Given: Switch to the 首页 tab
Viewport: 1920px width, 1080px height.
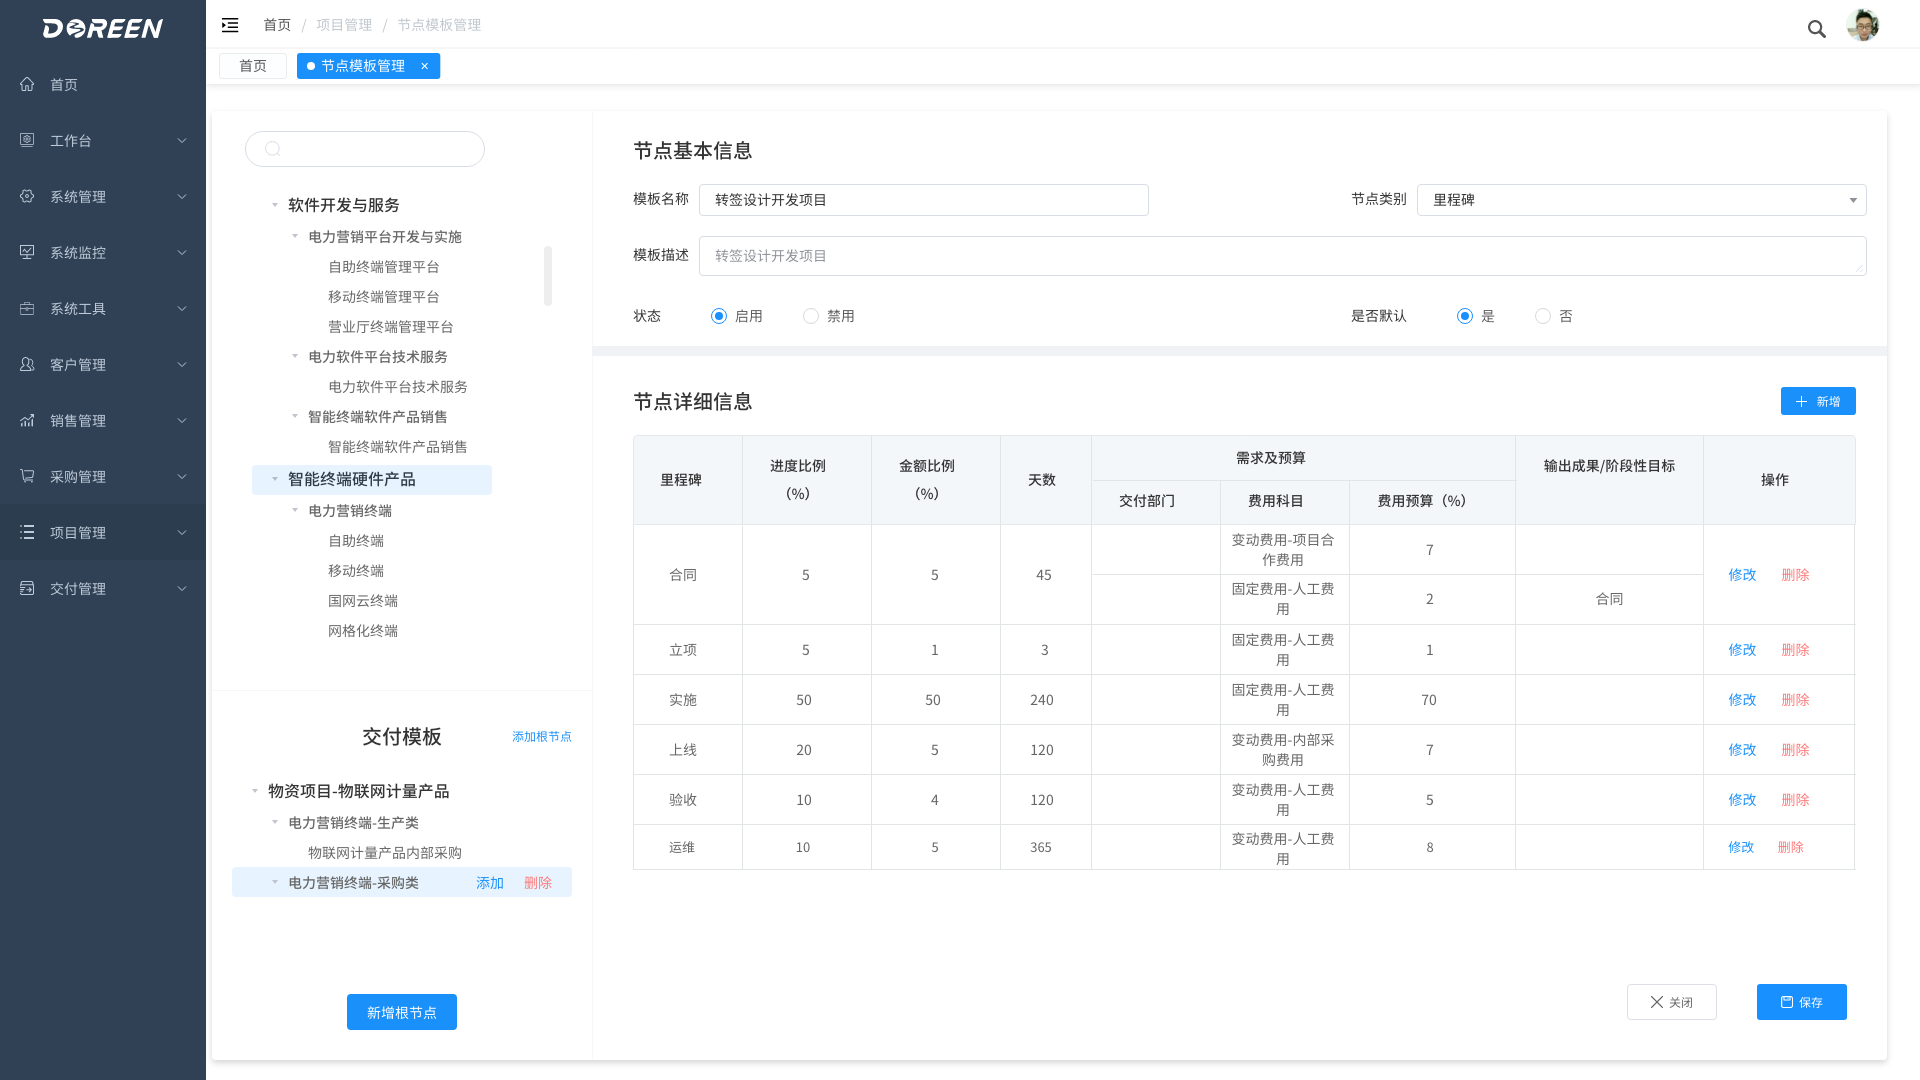Looking at the screenshot, I should 253,66.
